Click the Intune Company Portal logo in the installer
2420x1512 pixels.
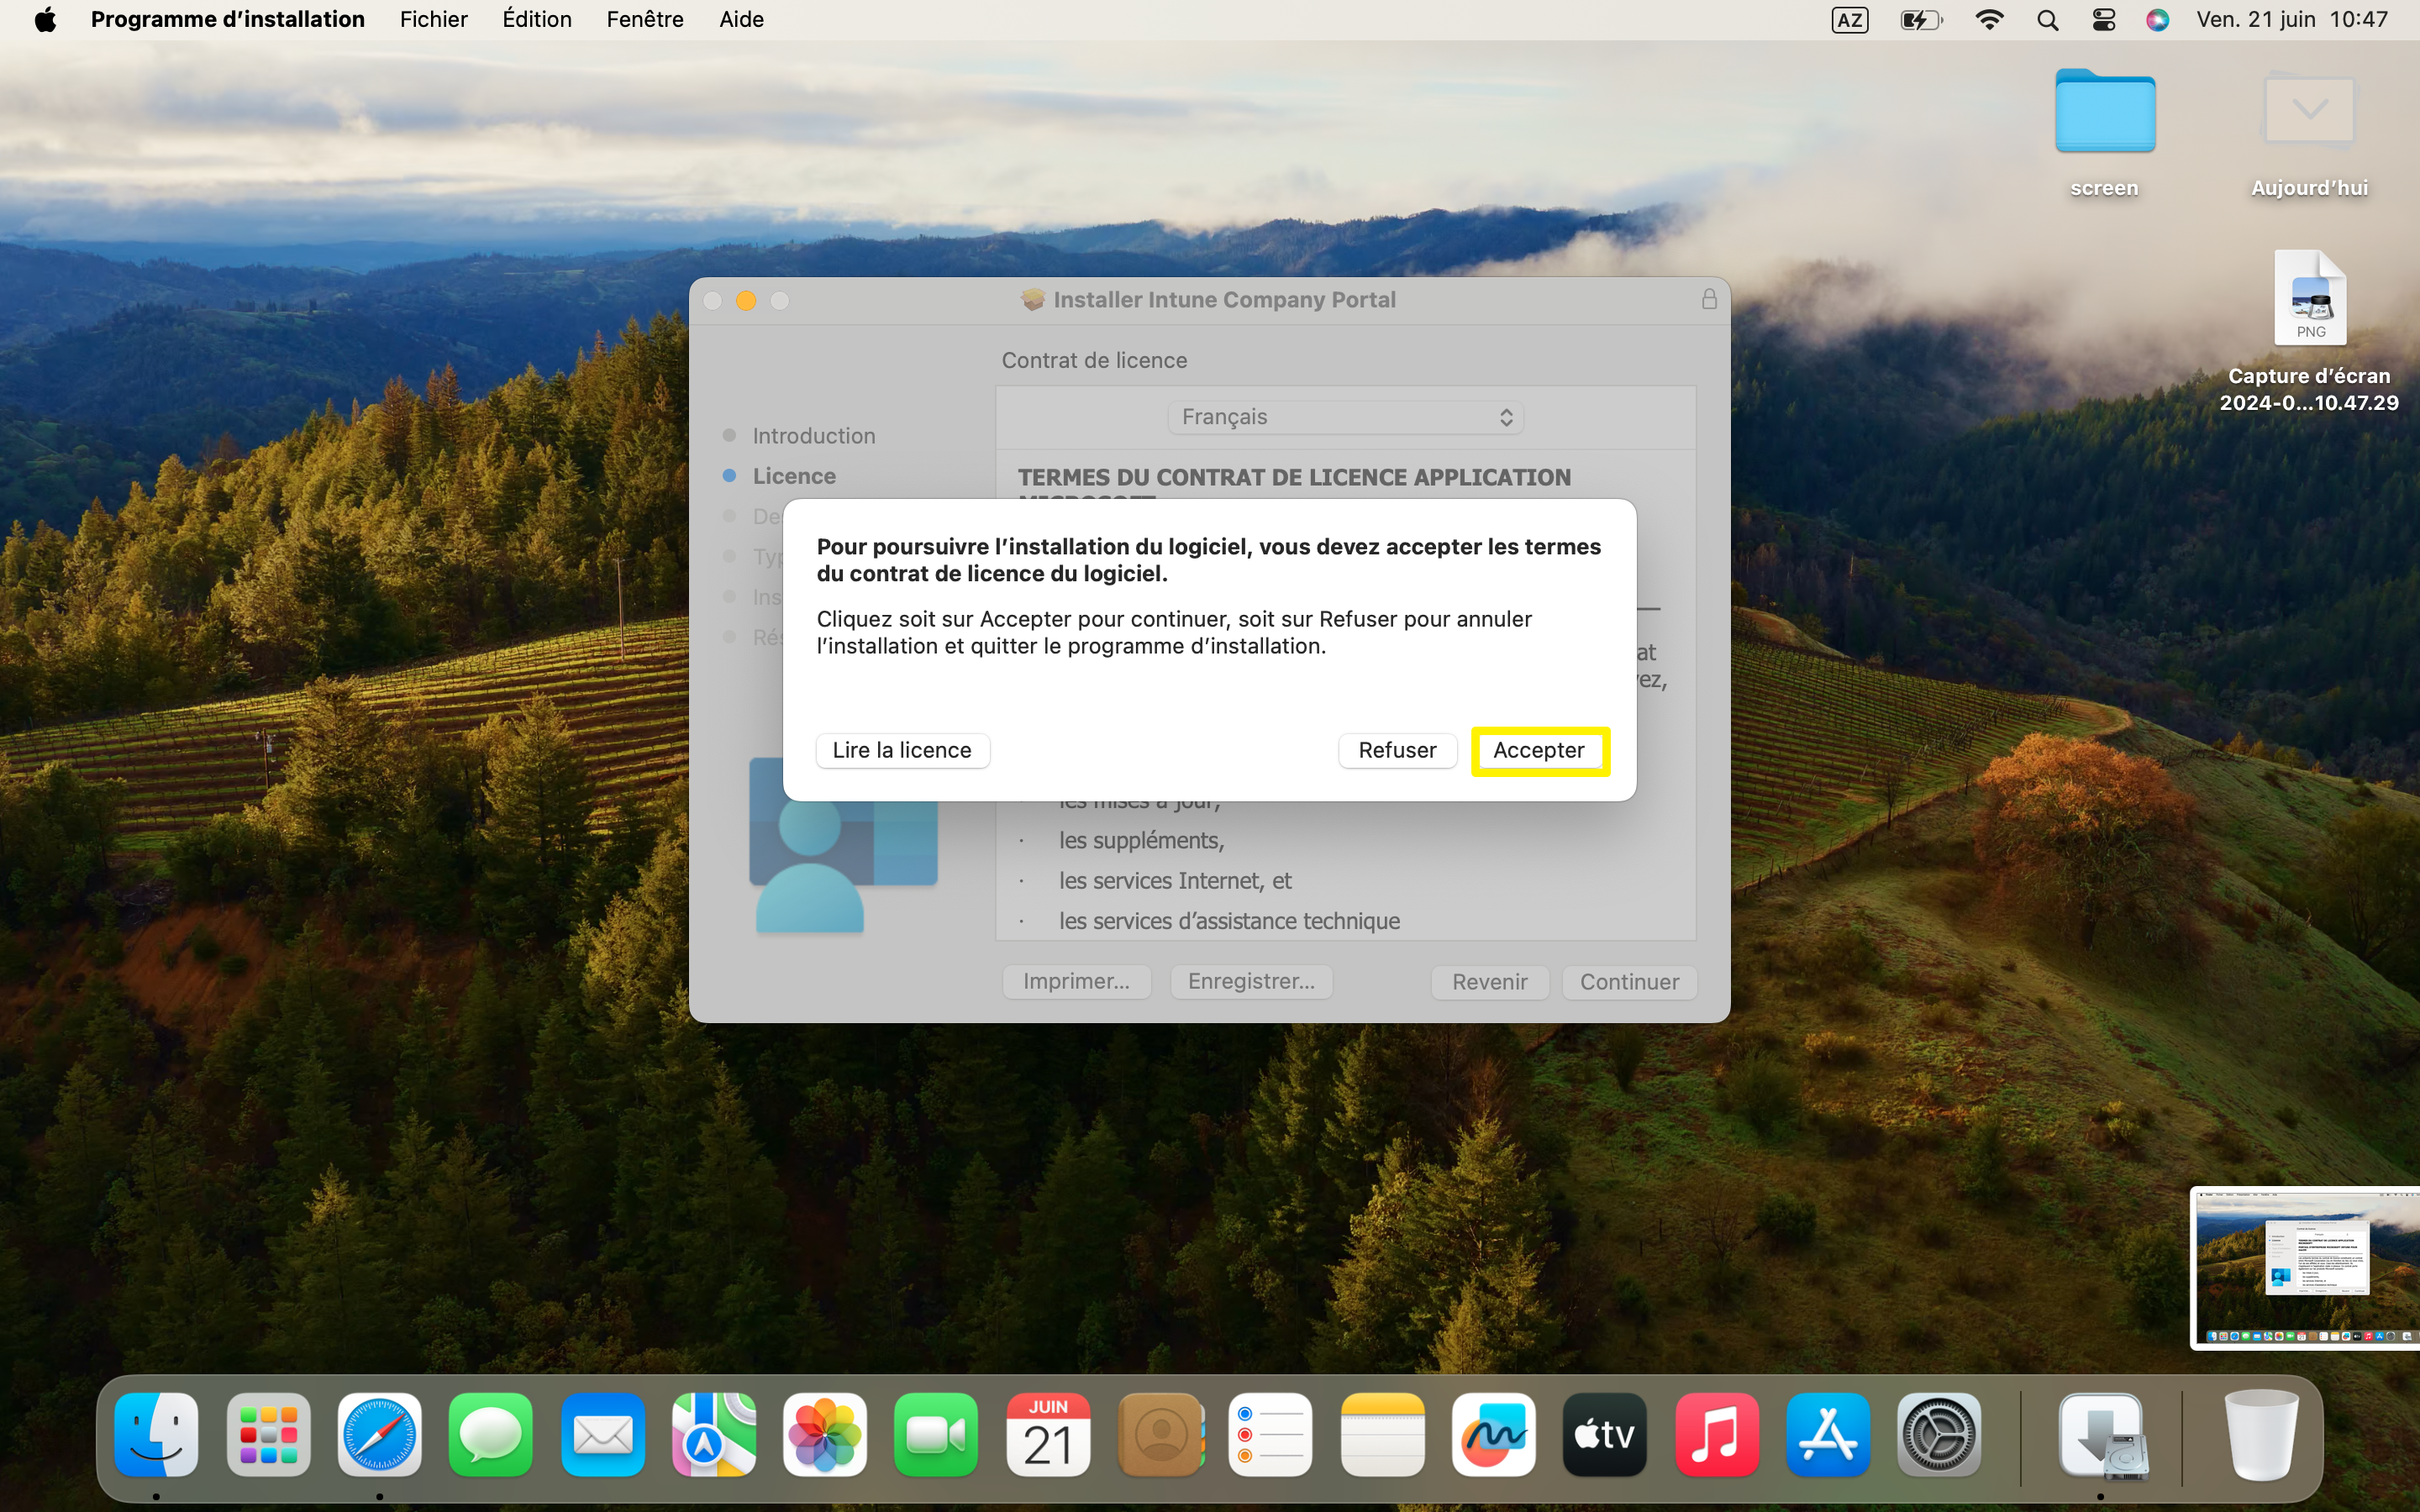click(x=843, y=845)
